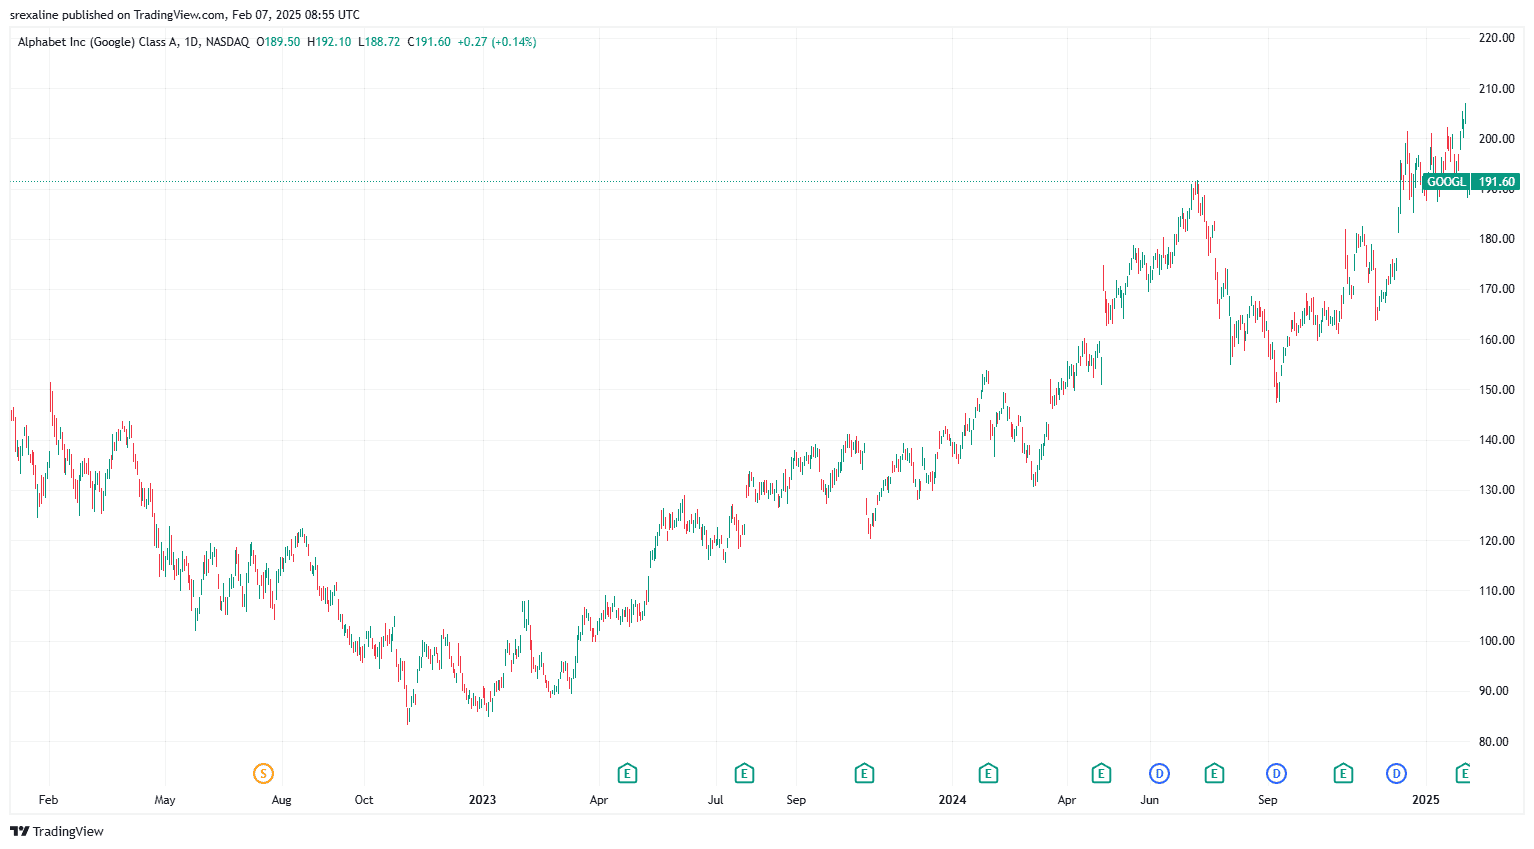Viewport: 1534px width, 849px height.
Task: Click the May time axis label
Action: [x=165, y=800]
